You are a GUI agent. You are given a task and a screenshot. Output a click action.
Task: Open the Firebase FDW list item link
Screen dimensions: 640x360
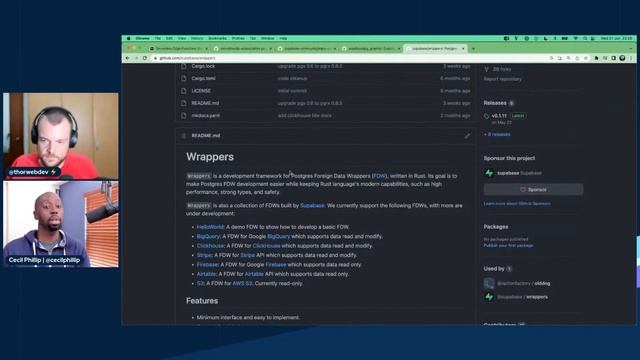tap(207, 264)
